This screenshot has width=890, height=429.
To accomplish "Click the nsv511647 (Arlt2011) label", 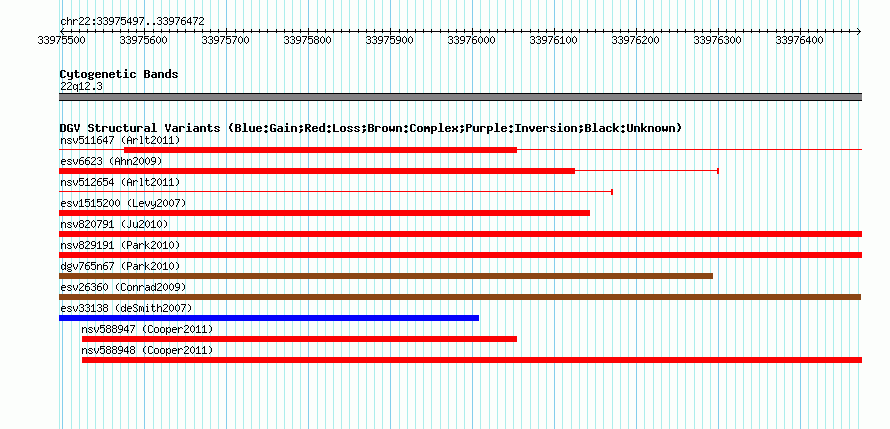I will [x=120, y=140].
